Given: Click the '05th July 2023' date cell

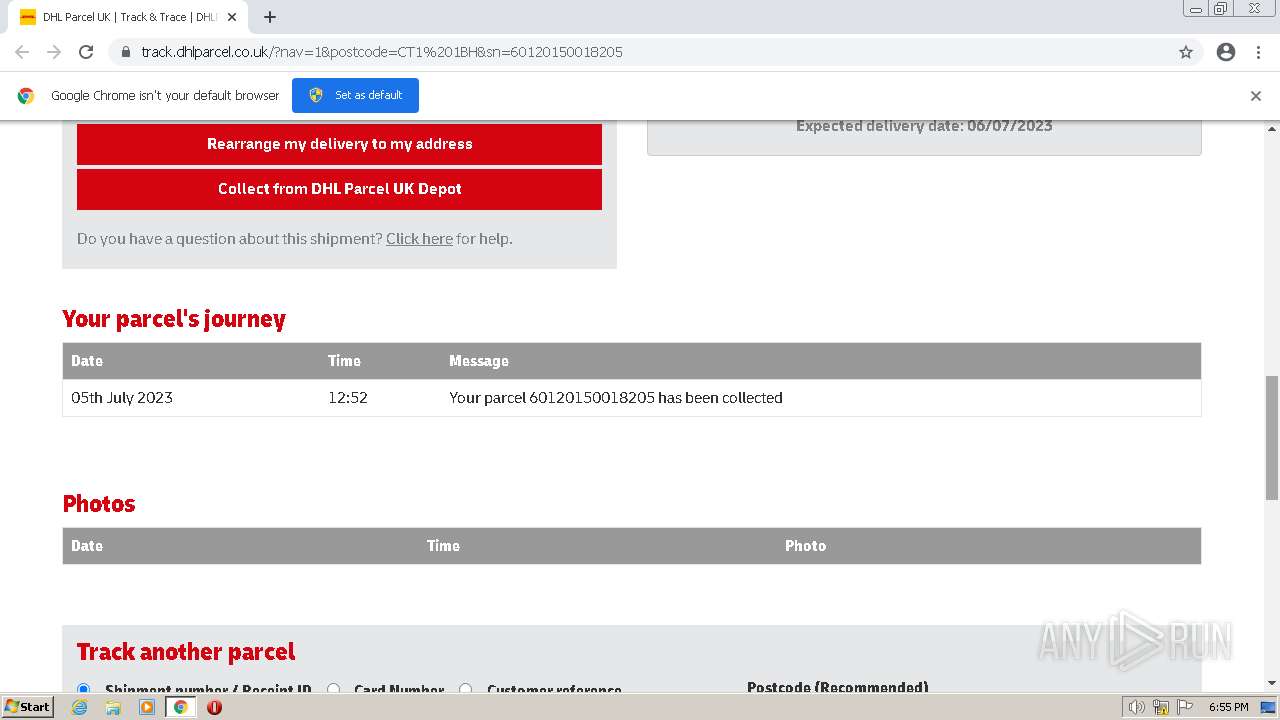Looking at the screenshot, I should [x=122, y=398].
